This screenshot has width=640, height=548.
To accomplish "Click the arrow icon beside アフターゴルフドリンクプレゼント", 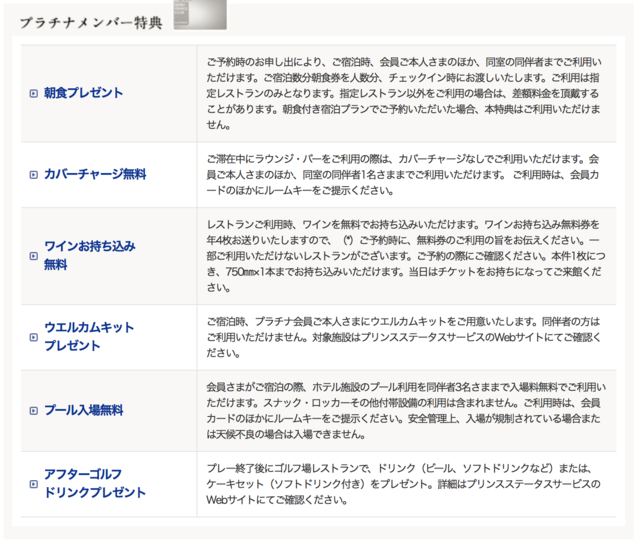I will tap(34, 484).
